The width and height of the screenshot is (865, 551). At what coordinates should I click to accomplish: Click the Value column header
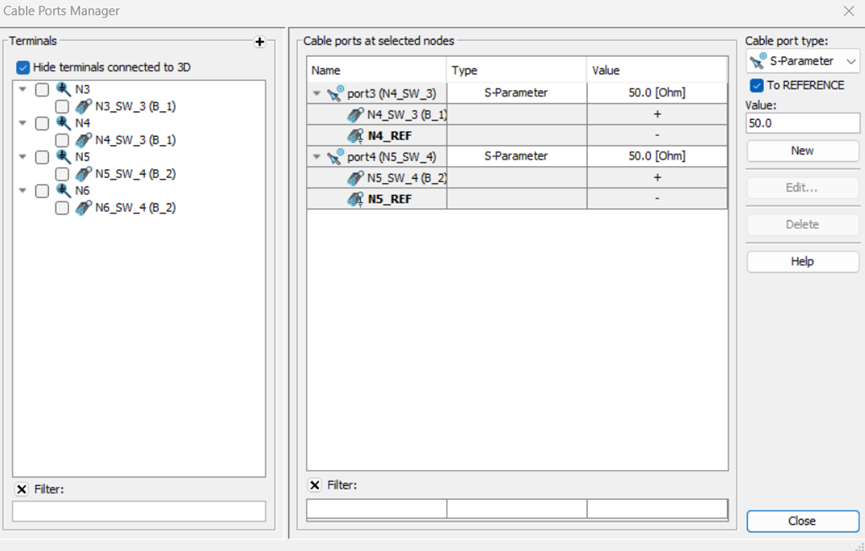pos(655,70)
